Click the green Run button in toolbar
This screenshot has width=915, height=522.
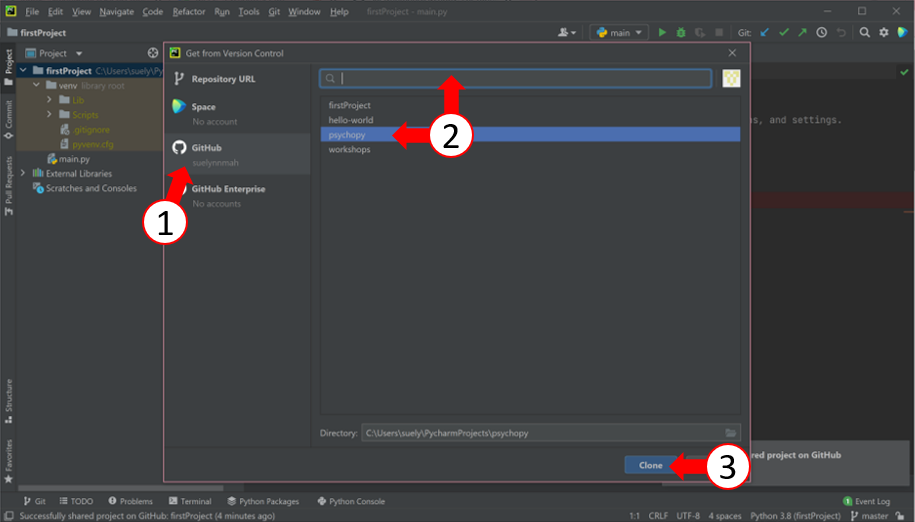[662, 32]
